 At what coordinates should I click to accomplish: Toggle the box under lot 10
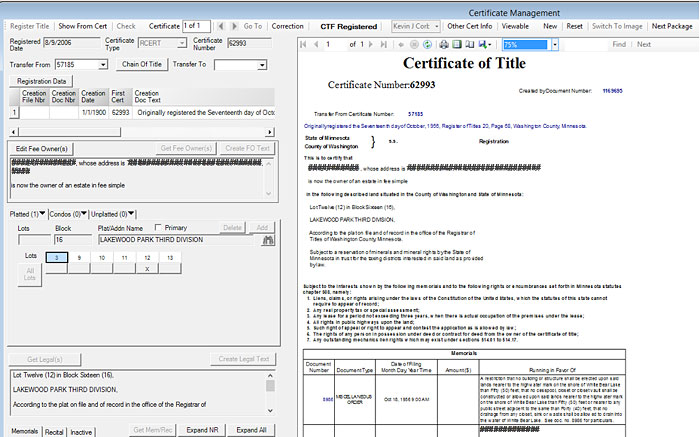coord(102,268)
